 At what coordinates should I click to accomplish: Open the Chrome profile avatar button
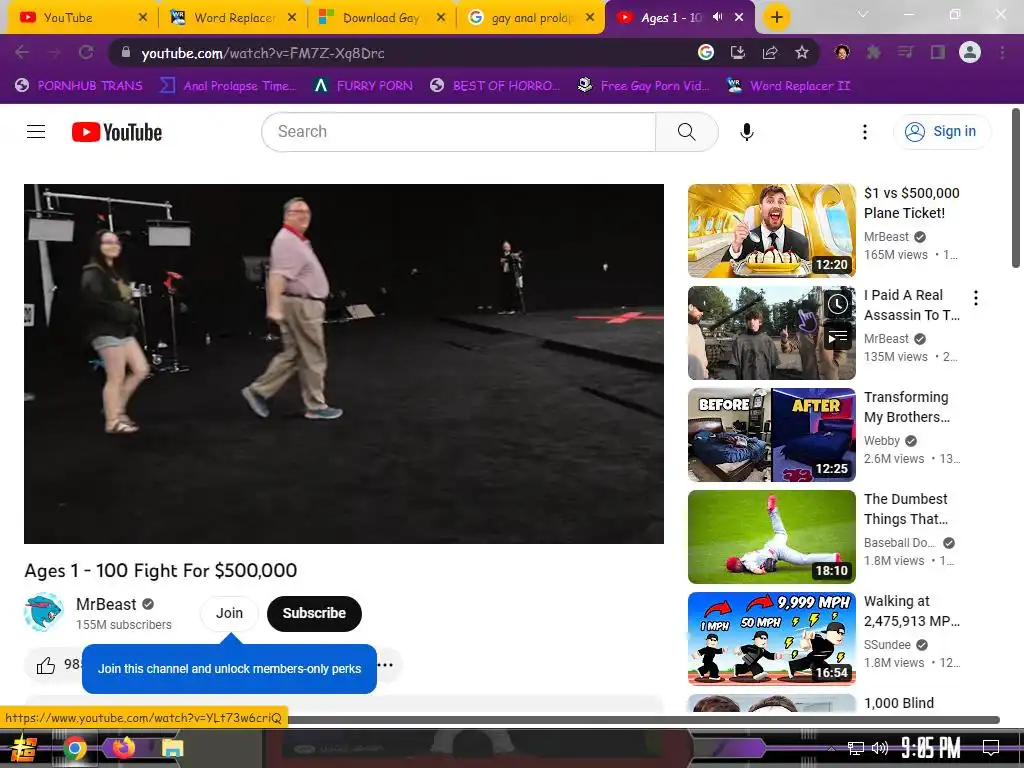click(970, 52)
